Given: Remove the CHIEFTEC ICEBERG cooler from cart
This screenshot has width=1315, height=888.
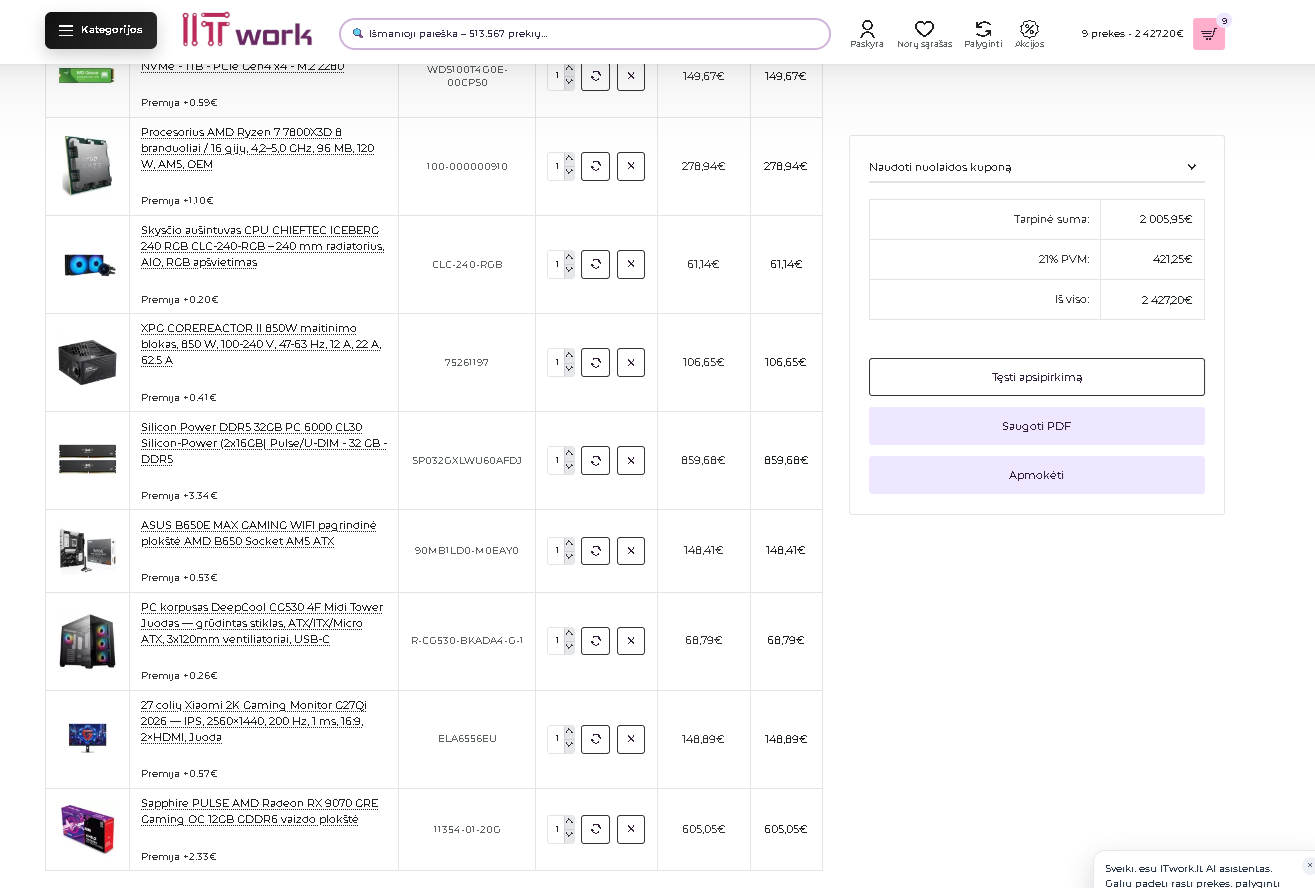Looking at the screenshot, I should (x=631, y=264).
